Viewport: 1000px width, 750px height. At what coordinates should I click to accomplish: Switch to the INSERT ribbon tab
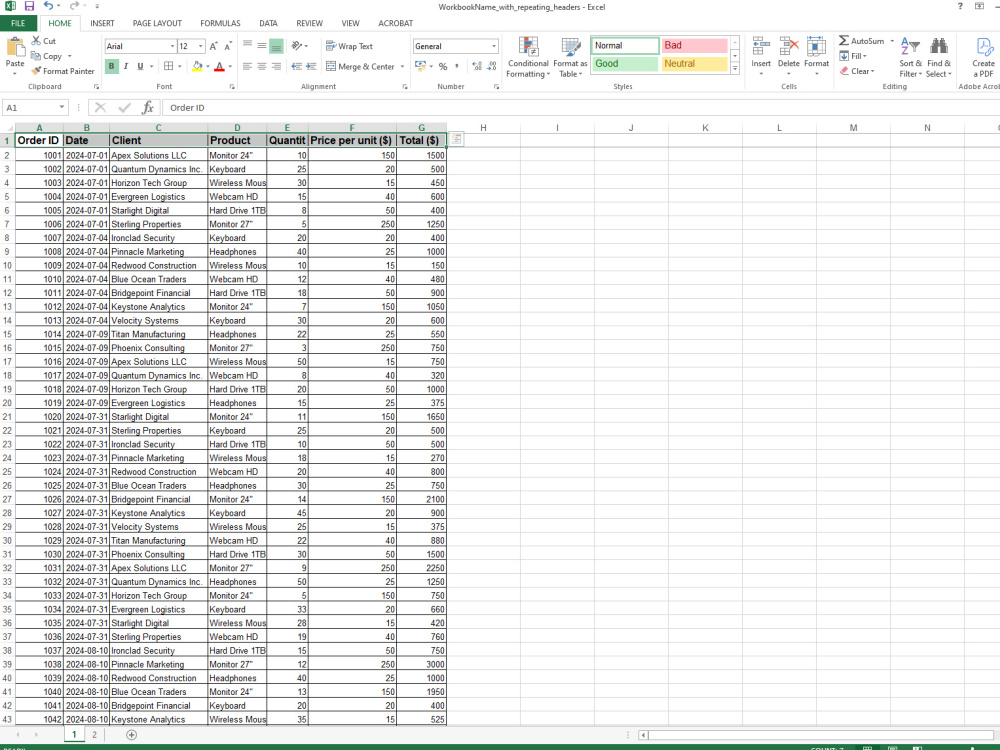coord(102,23)
